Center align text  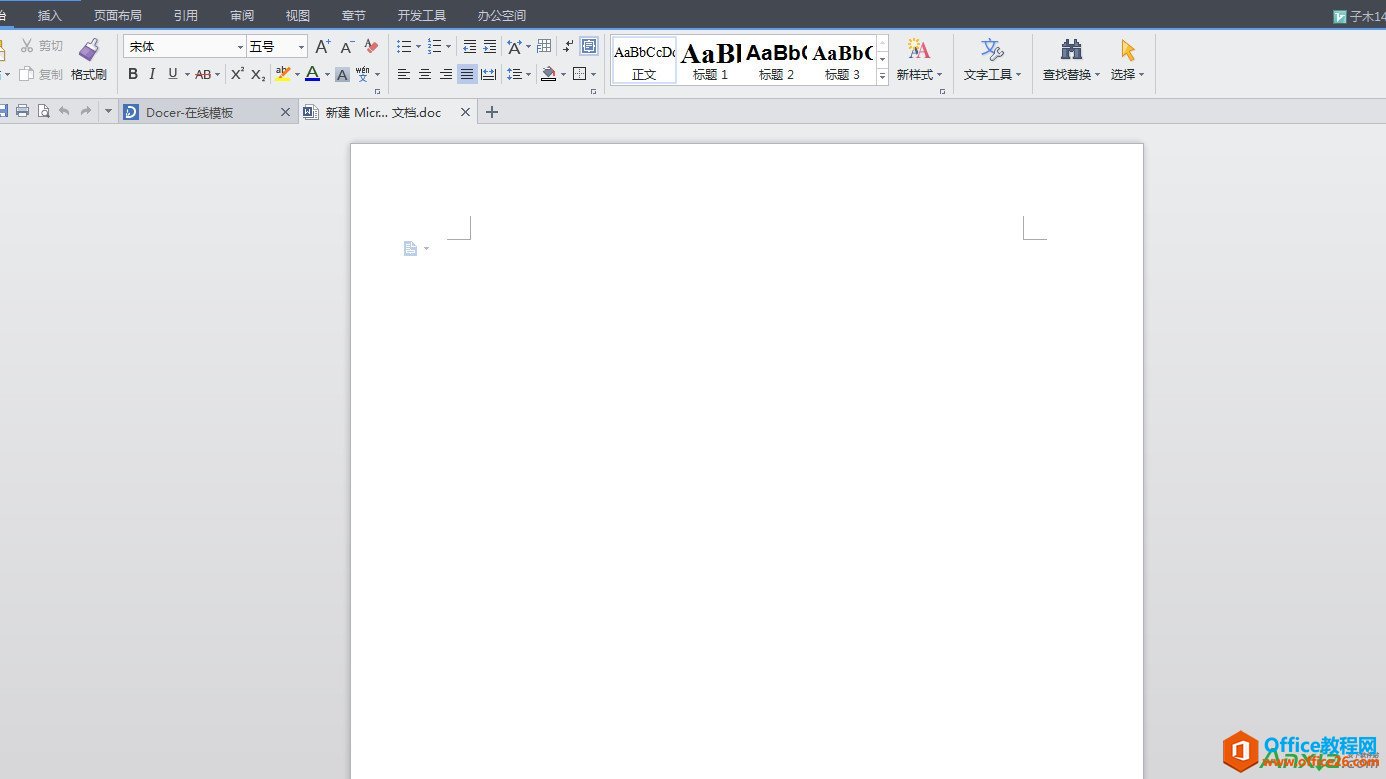pyautogui.click(x=425, y=74)
